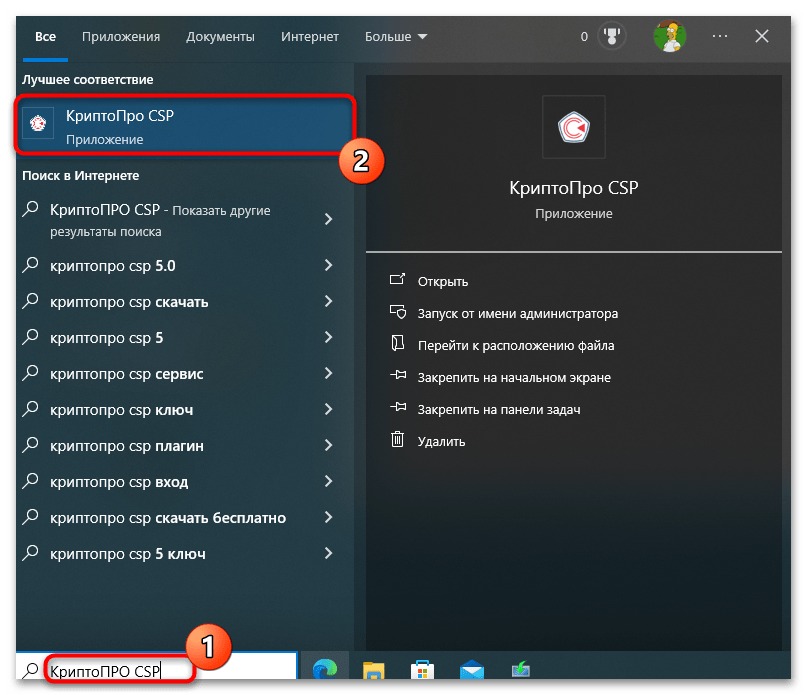Click Запуск от имени администратора
Viewport: 807px width, 695px height.
[x=518, y=314]
